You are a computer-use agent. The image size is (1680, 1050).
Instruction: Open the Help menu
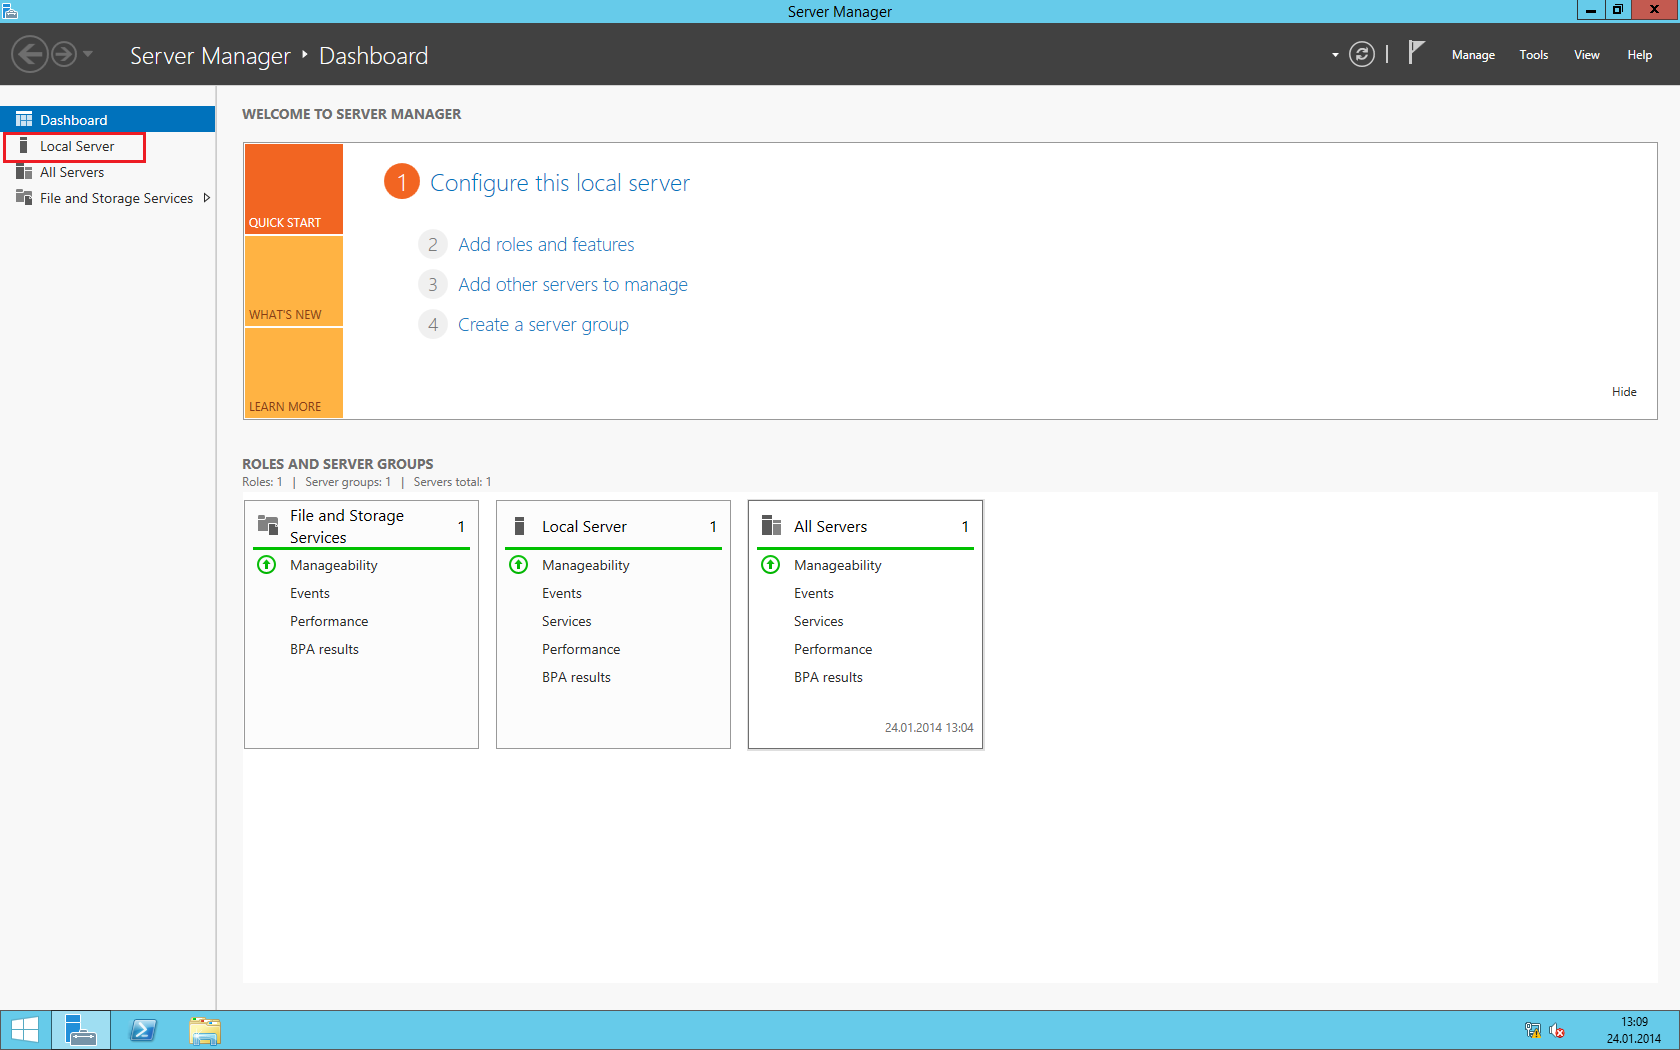pyautogui.click(x=1639, y=55)
